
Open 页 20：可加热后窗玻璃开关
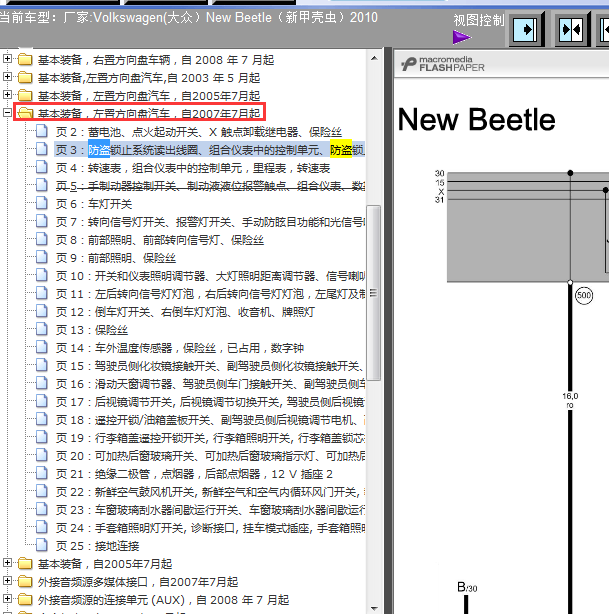click(x=210, y=456)
